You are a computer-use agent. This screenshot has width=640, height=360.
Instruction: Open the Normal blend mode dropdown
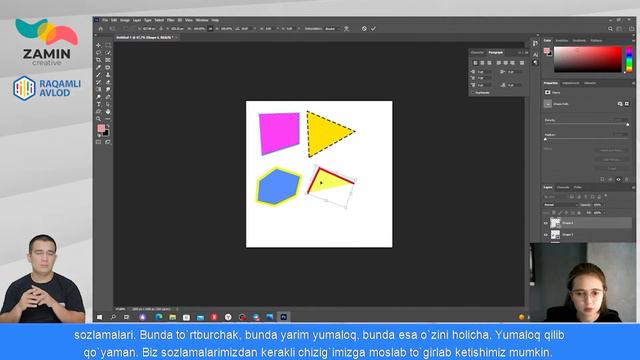coord(561,204)
